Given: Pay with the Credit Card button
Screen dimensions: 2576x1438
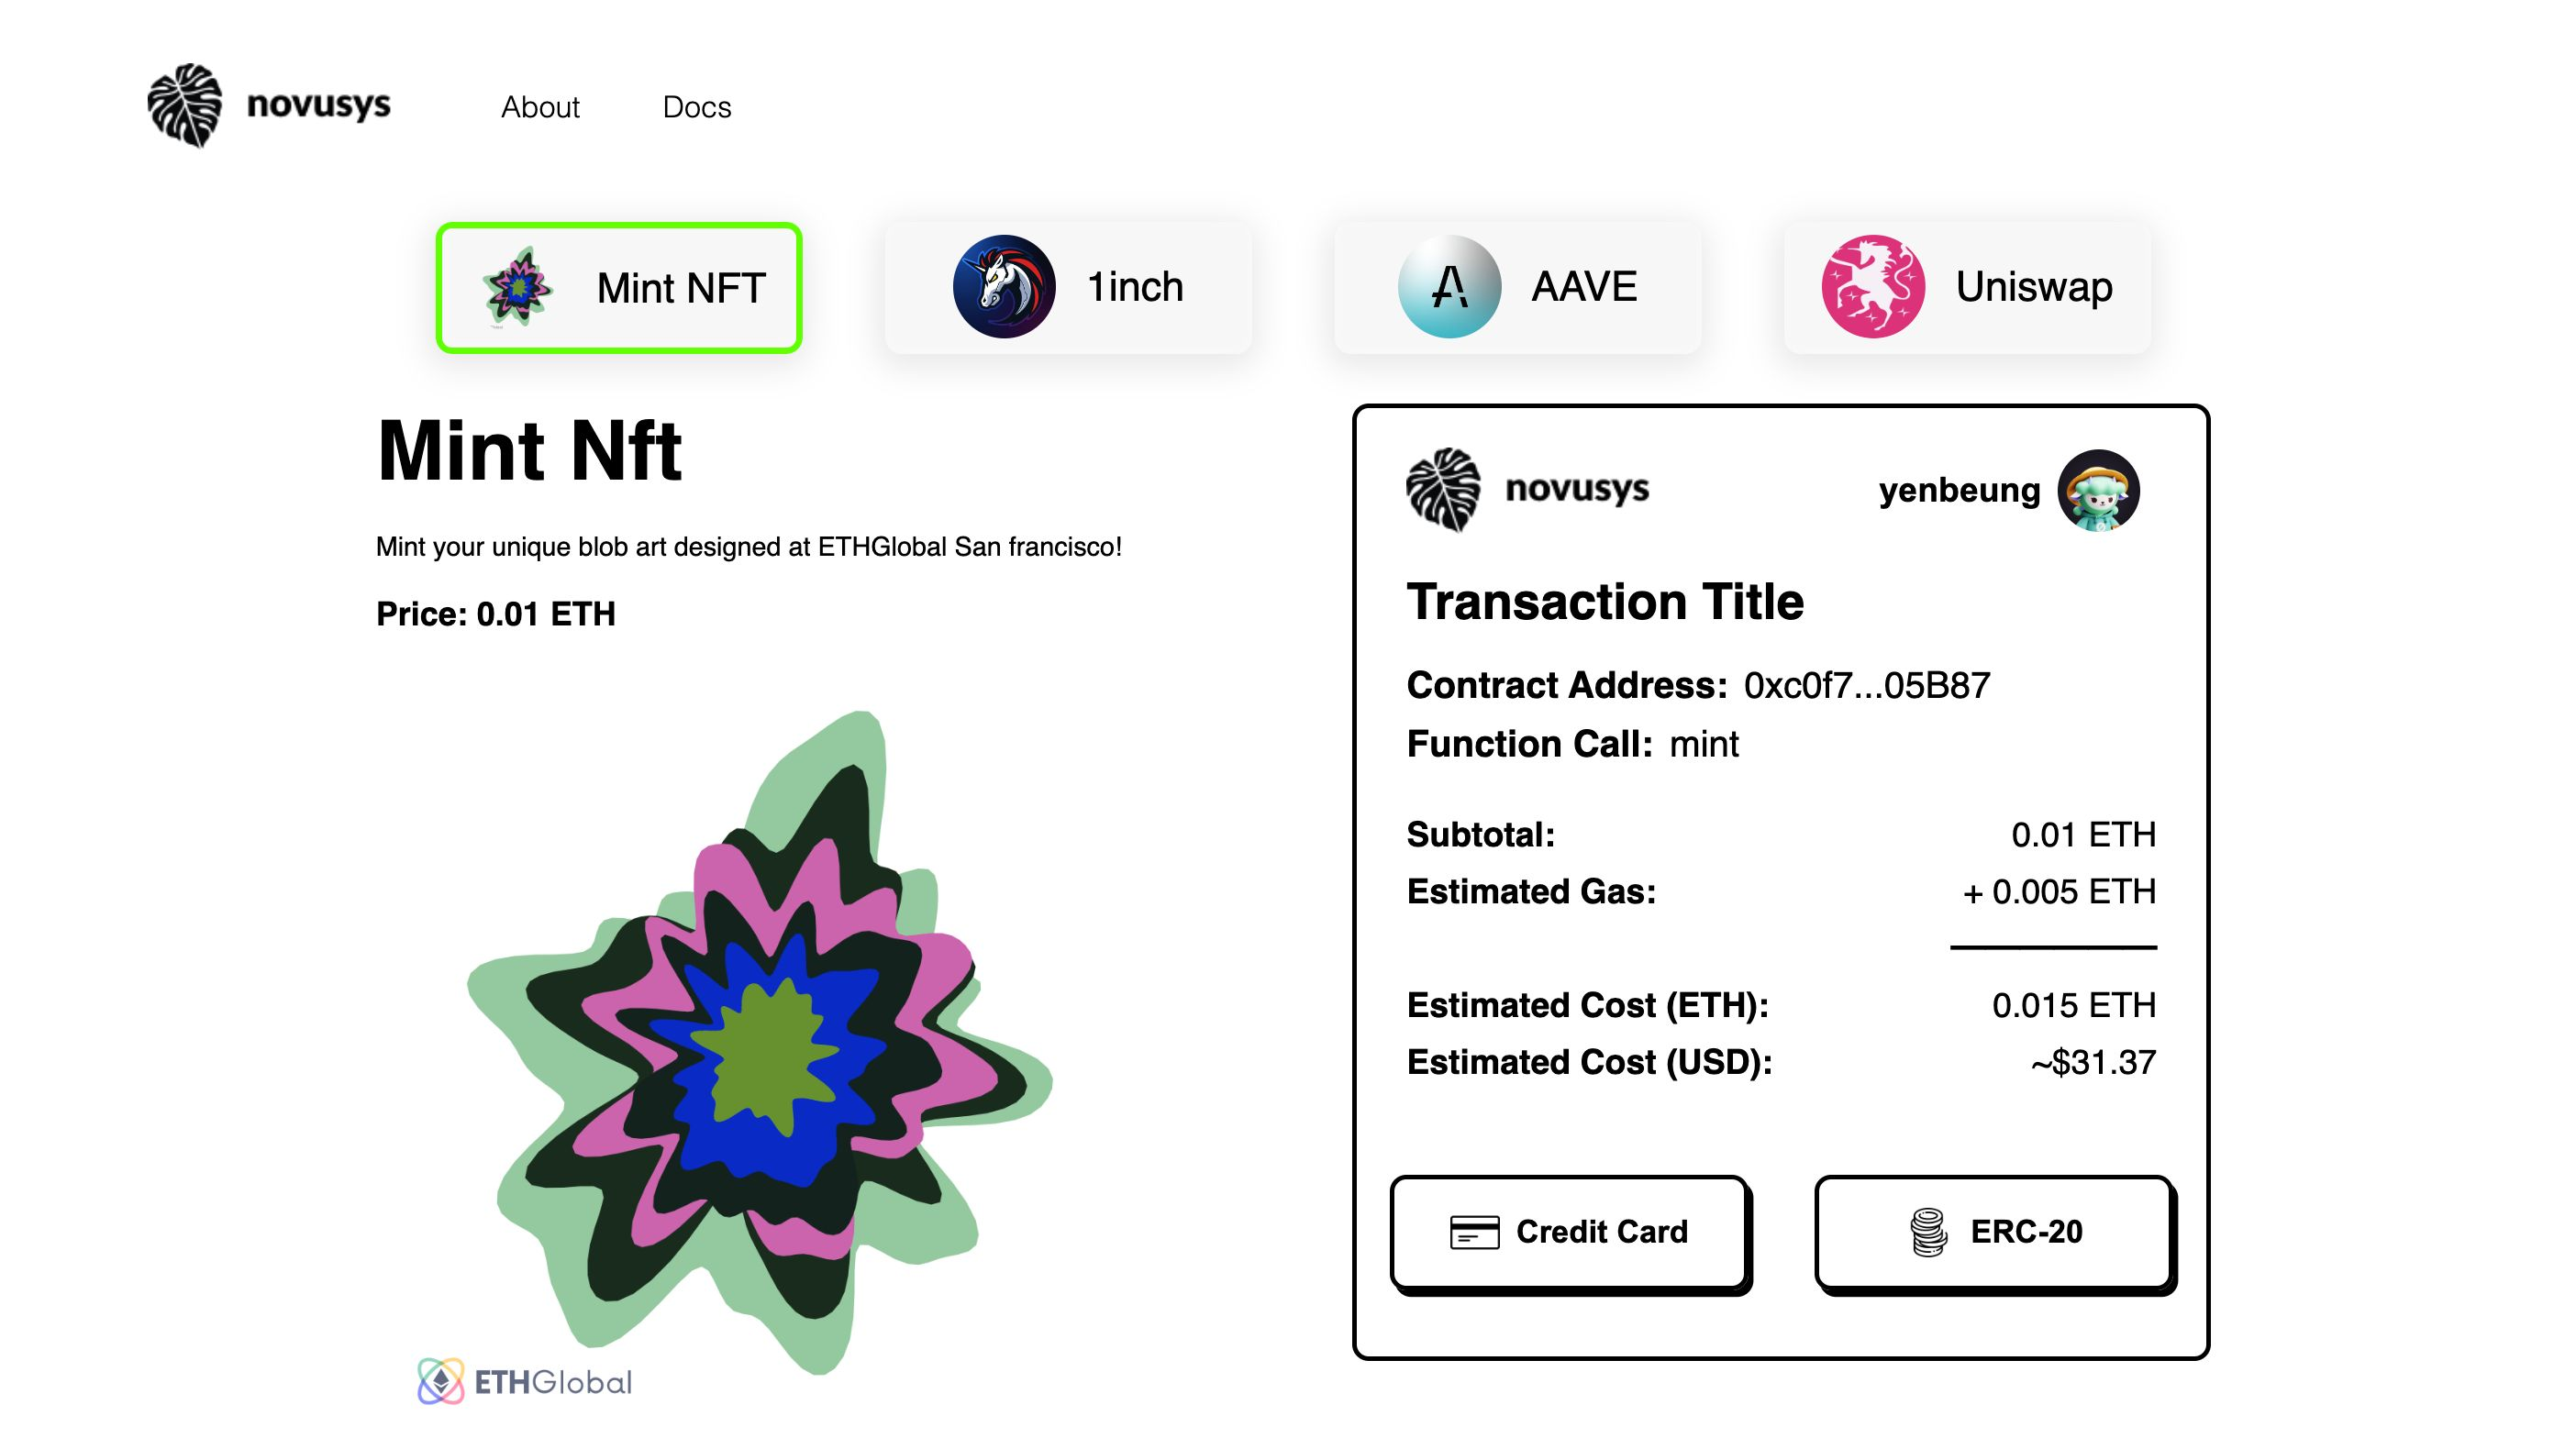Looking at the screenshot, I should pyautogui.click(x=1569, y=1232).
